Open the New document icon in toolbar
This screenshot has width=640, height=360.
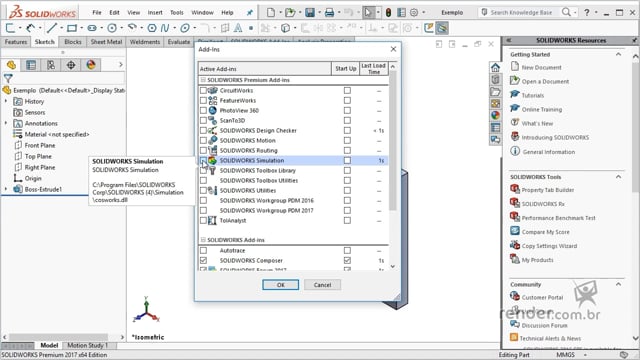[271, 13]
